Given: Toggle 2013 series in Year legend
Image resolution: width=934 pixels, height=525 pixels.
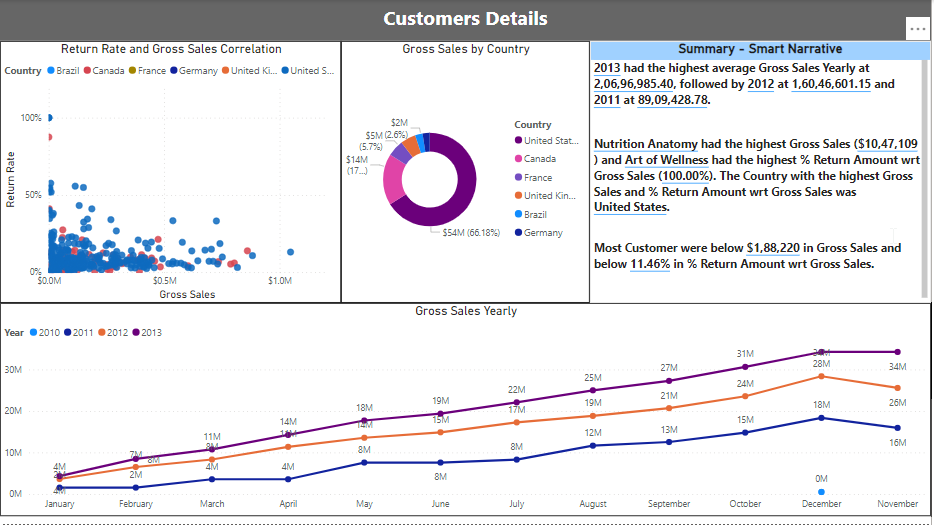Looking at the screenshot, I should click(x=147, y=333).
